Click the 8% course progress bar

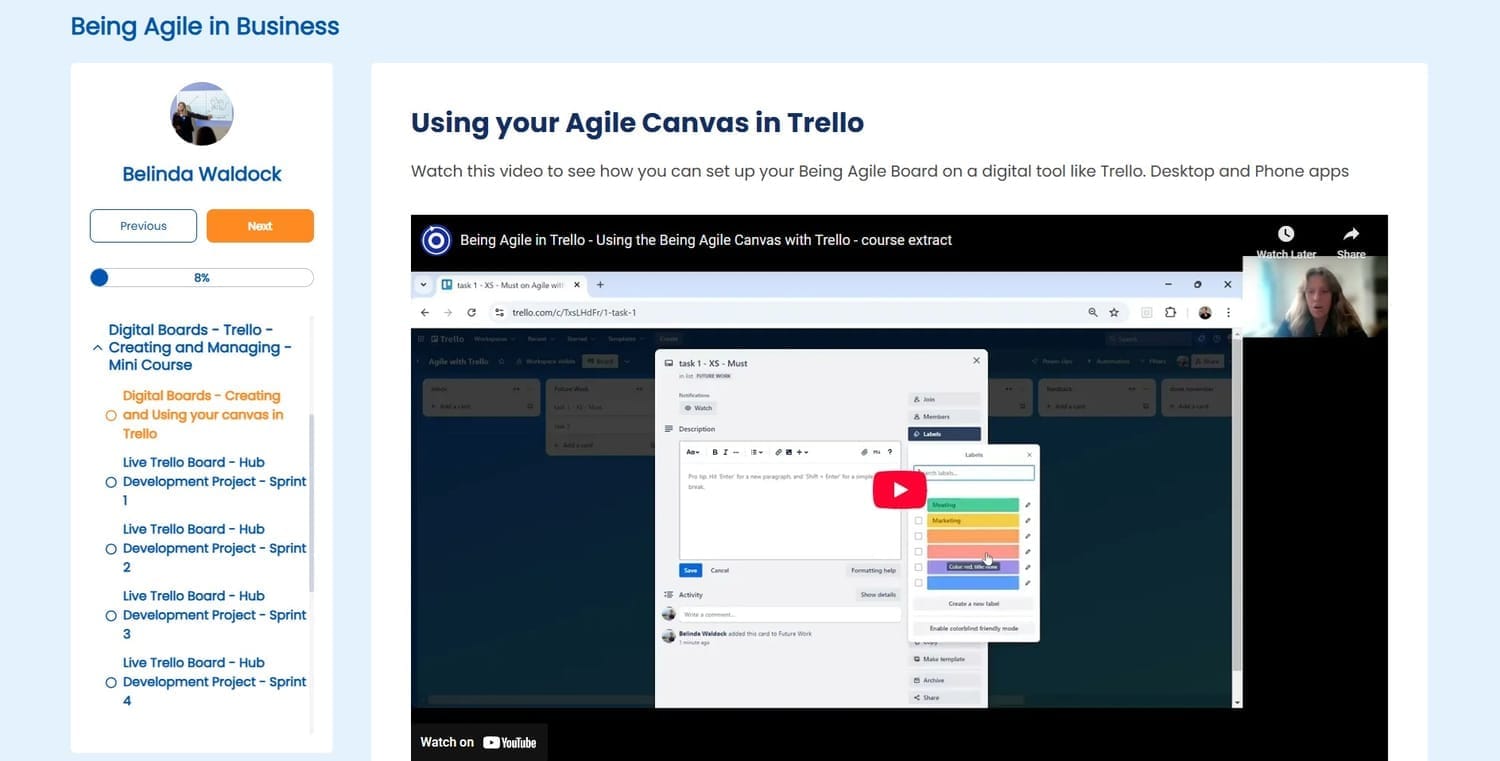202,277
